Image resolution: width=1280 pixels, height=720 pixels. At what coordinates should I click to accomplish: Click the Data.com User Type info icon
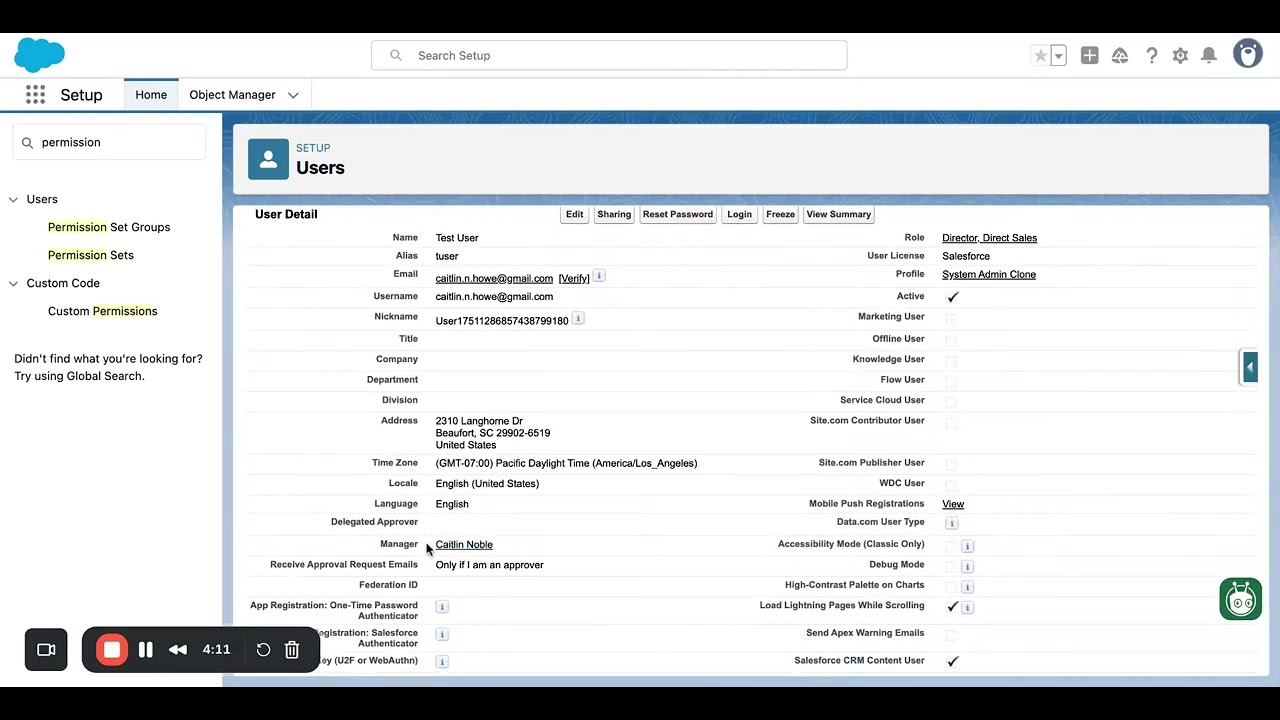click(x=952, y=523)
